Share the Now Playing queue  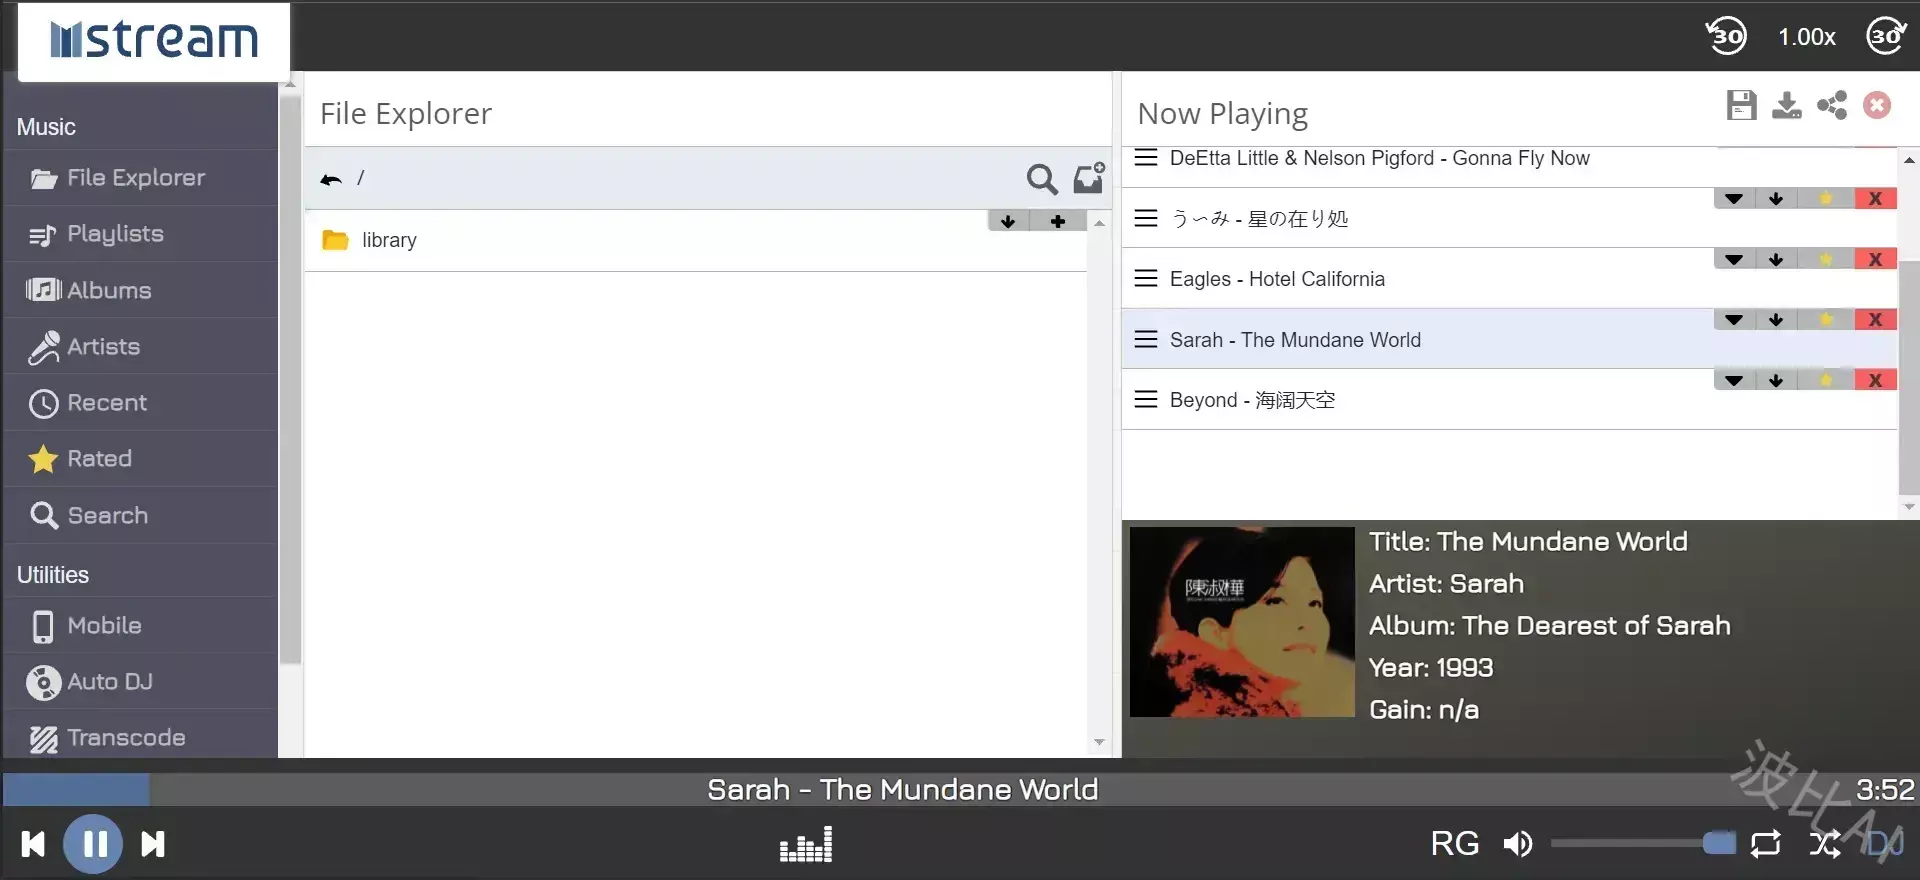click(x=1832, y=105)
